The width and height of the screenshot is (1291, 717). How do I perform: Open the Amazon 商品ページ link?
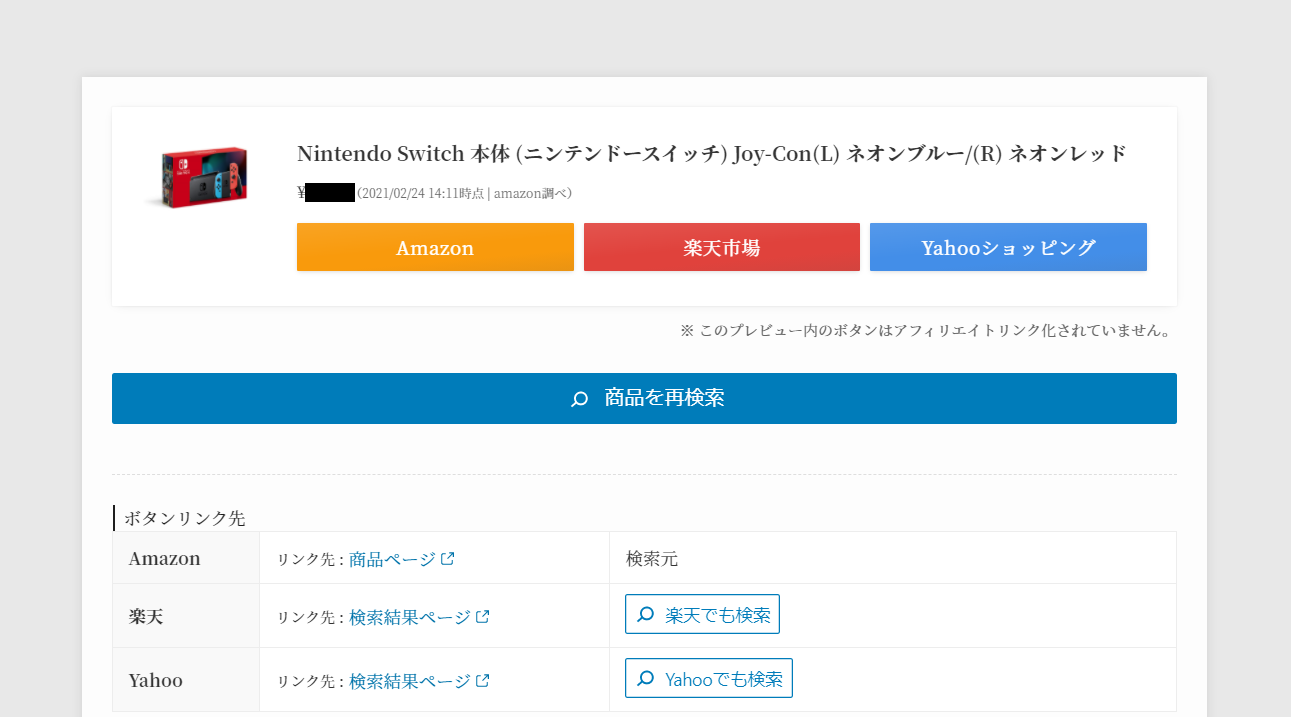(392, 559)
